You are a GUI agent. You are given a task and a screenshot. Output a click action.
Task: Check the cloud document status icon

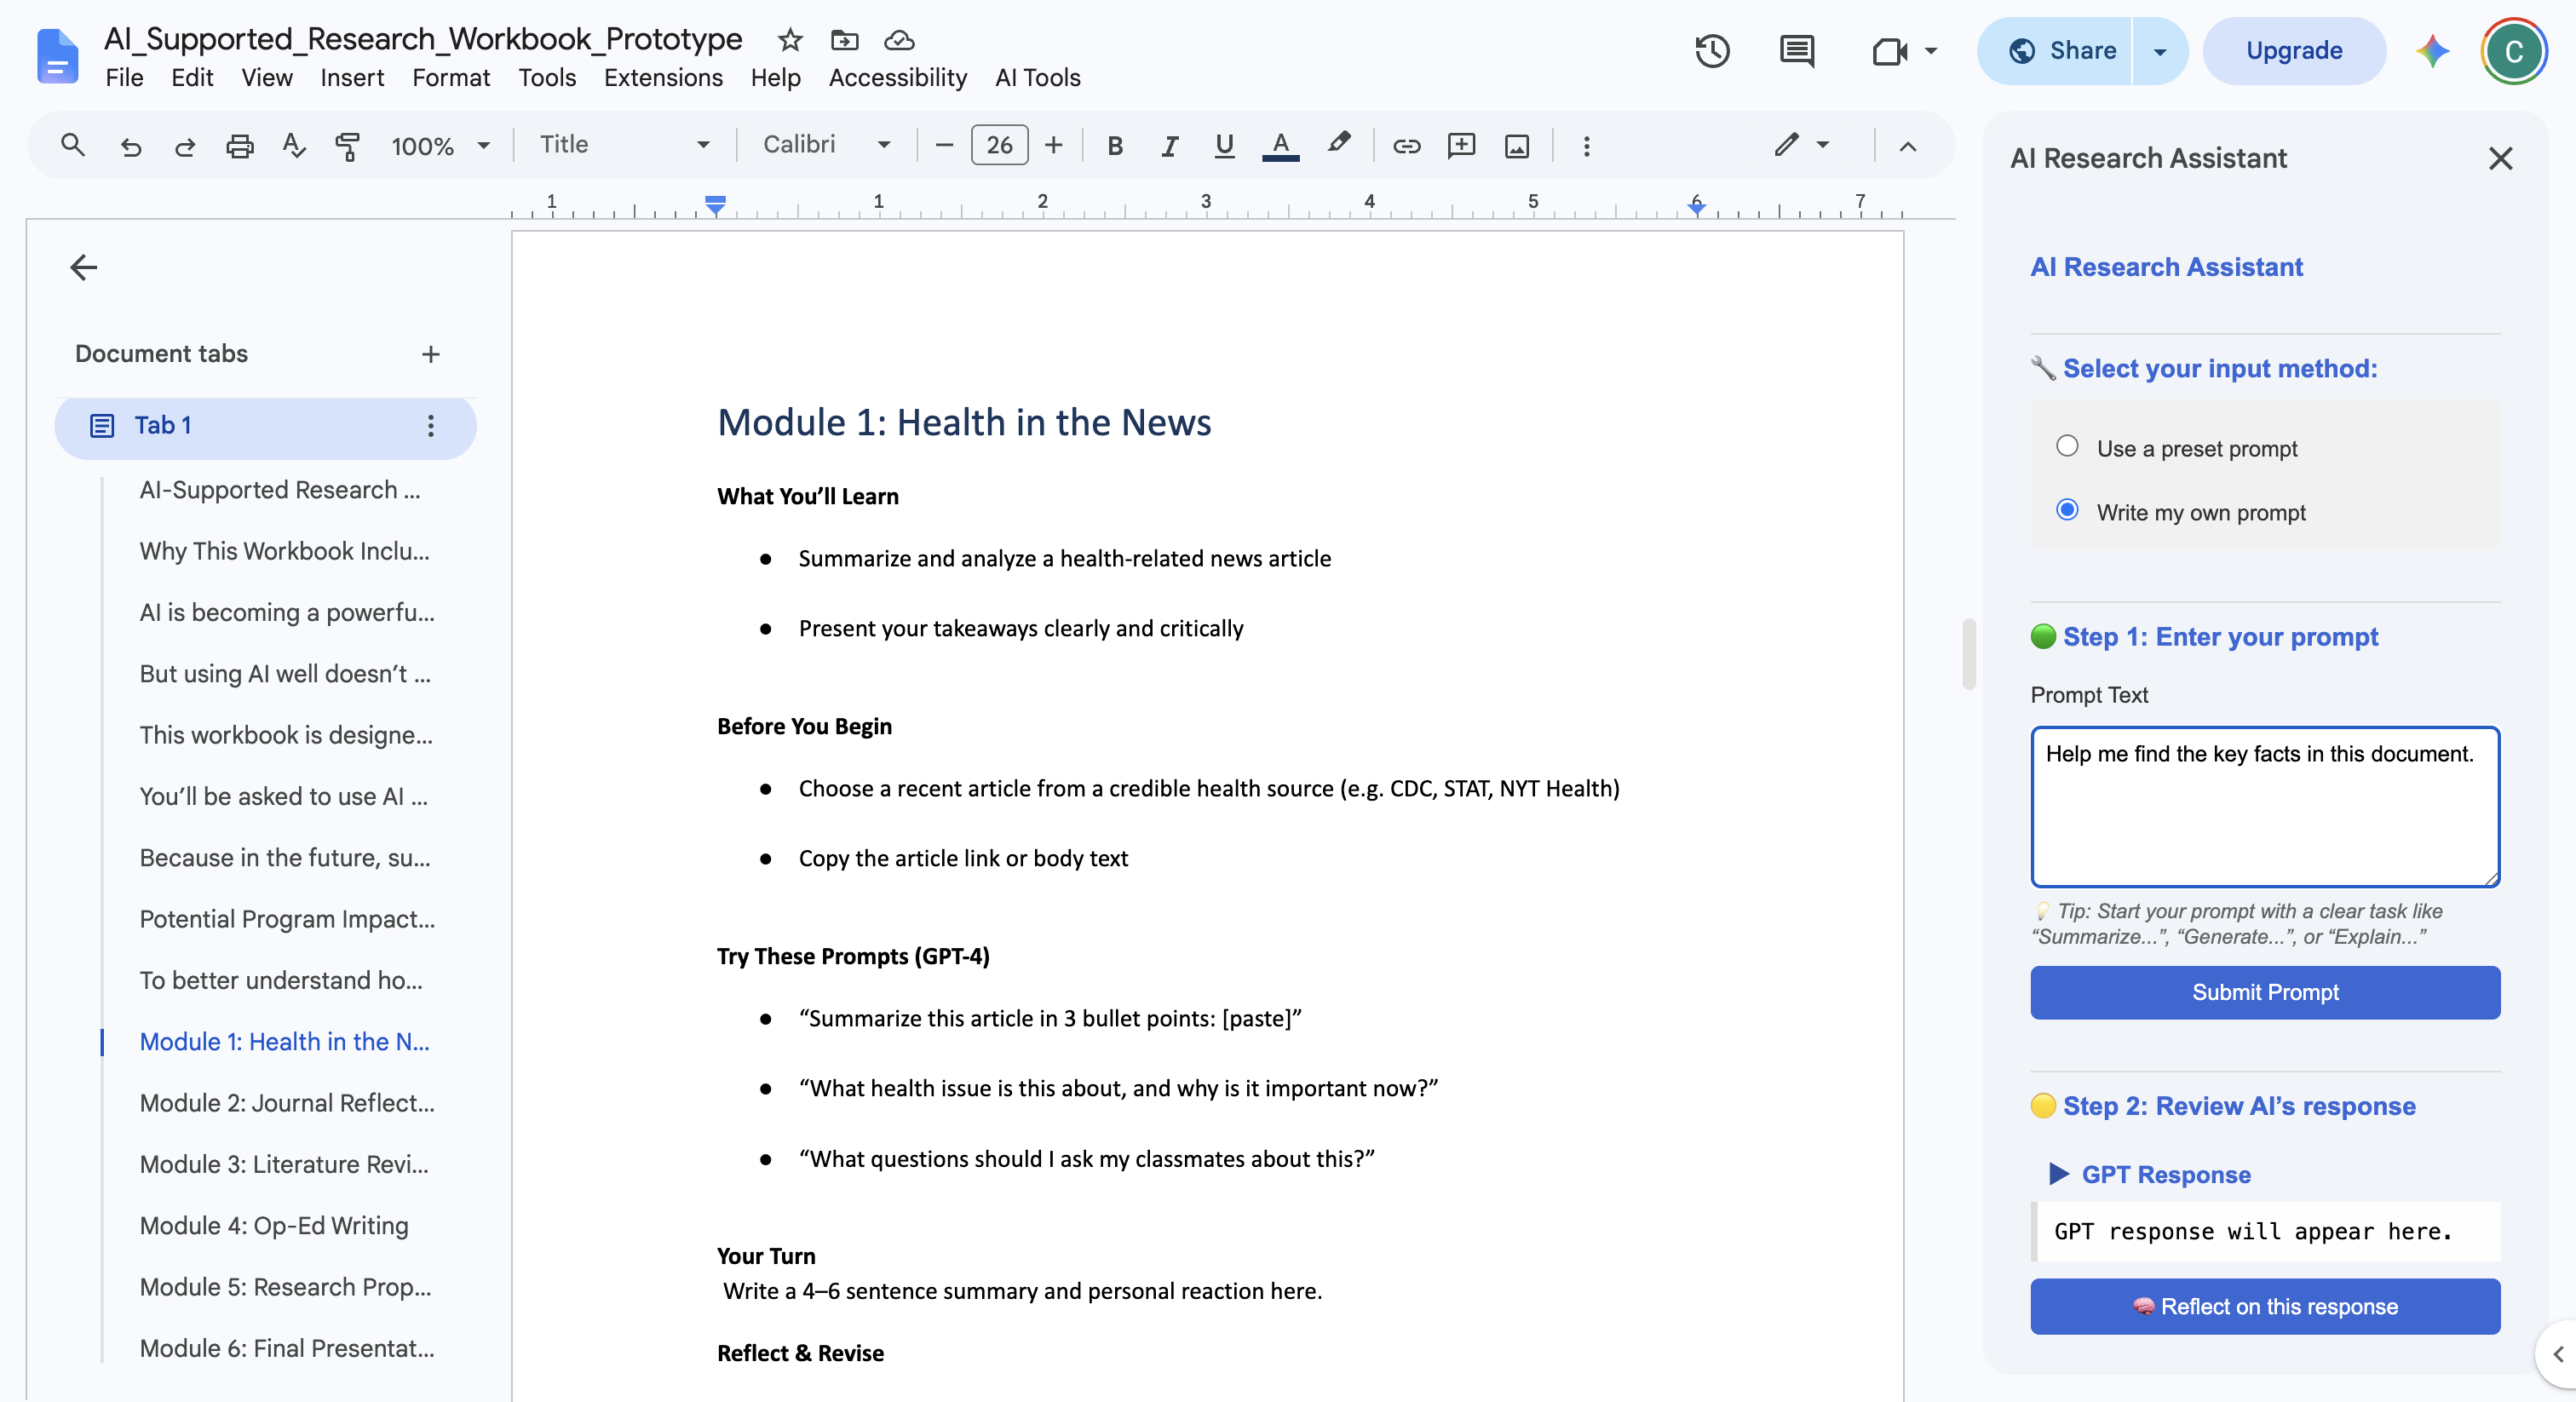(900, 40)
